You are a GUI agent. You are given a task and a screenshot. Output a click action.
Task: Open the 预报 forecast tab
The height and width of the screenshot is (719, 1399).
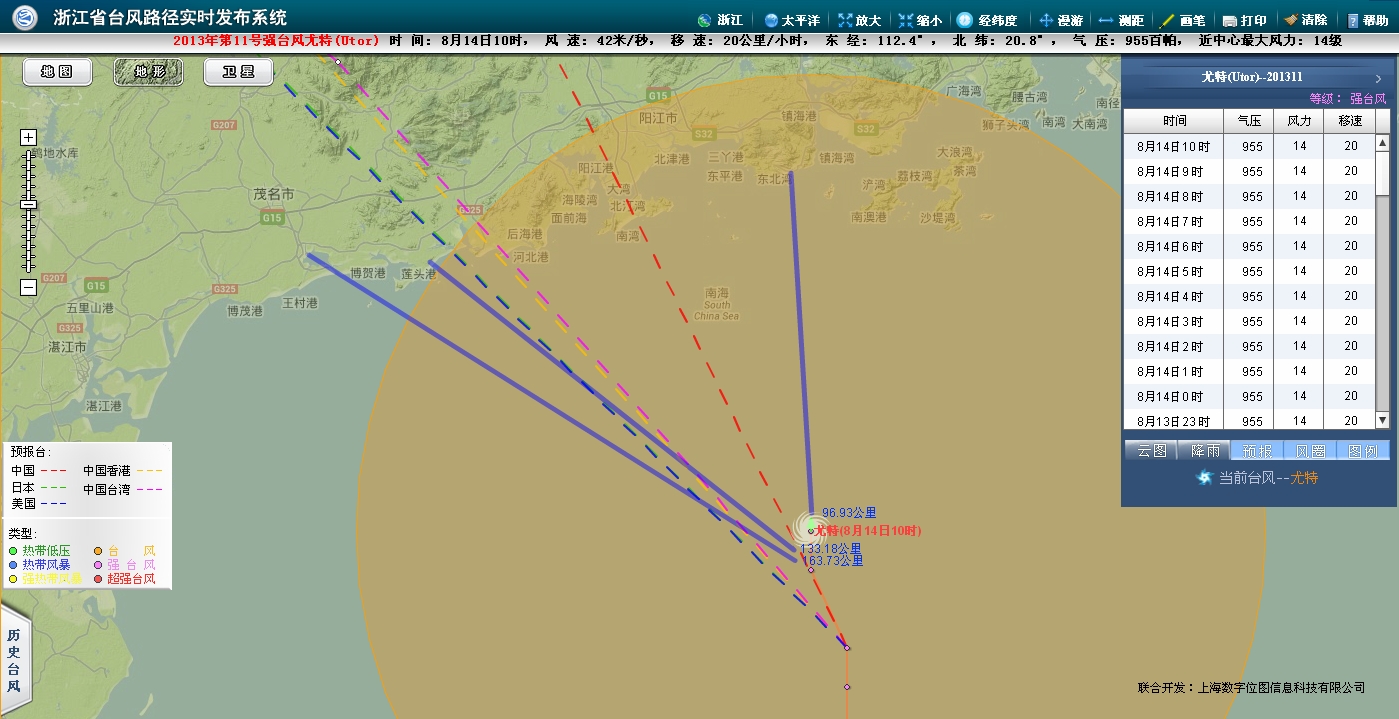click(1256, 451)
